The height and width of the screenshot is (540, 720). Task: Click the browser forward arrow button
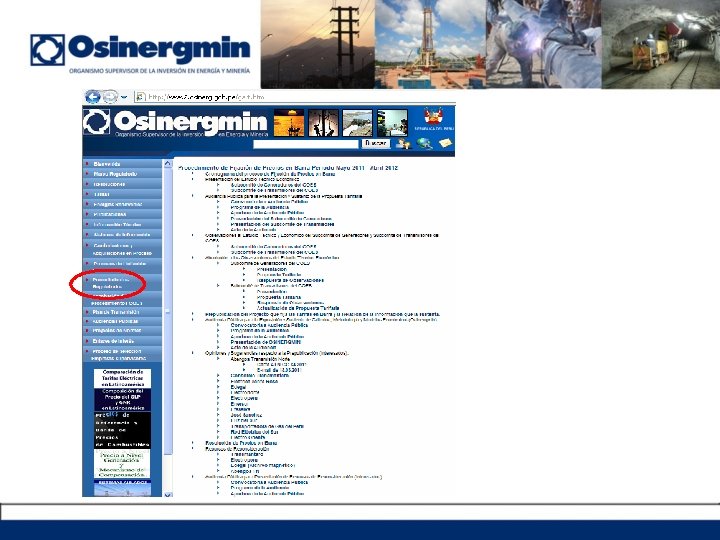click(x=110, y=97)
